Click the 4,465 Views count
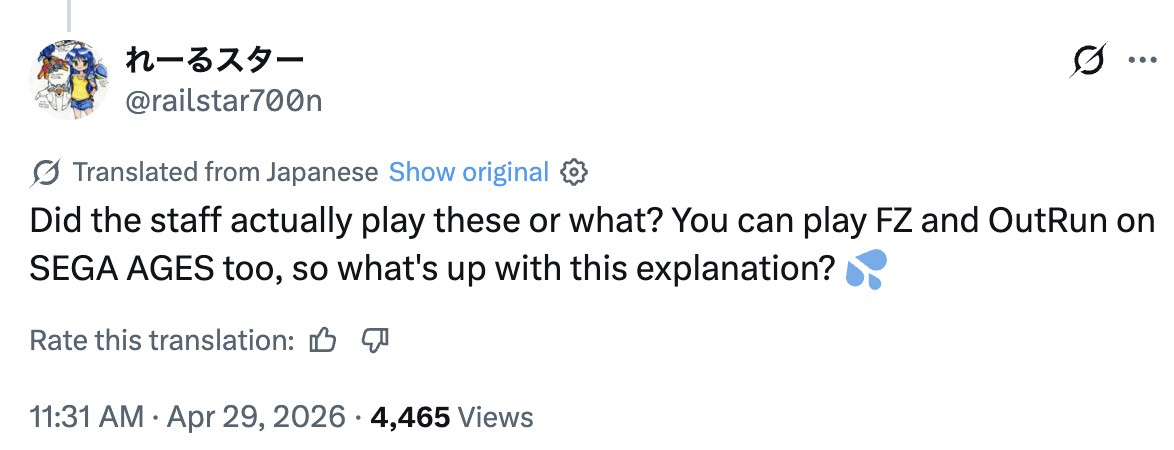Image resolution: width=1174 pixels, height=450 pixels. pos(452,417)
